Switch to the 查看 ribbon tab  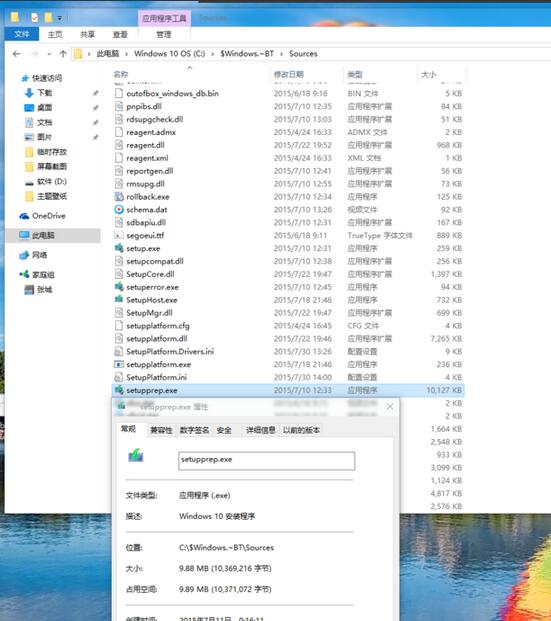pos(120,34)
